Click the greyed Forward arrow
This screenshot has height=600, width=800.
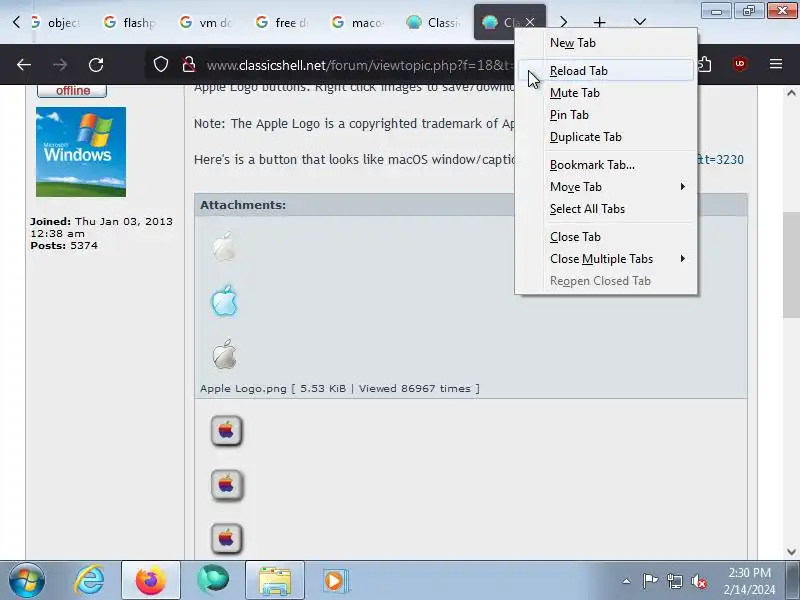pos(60,65)
